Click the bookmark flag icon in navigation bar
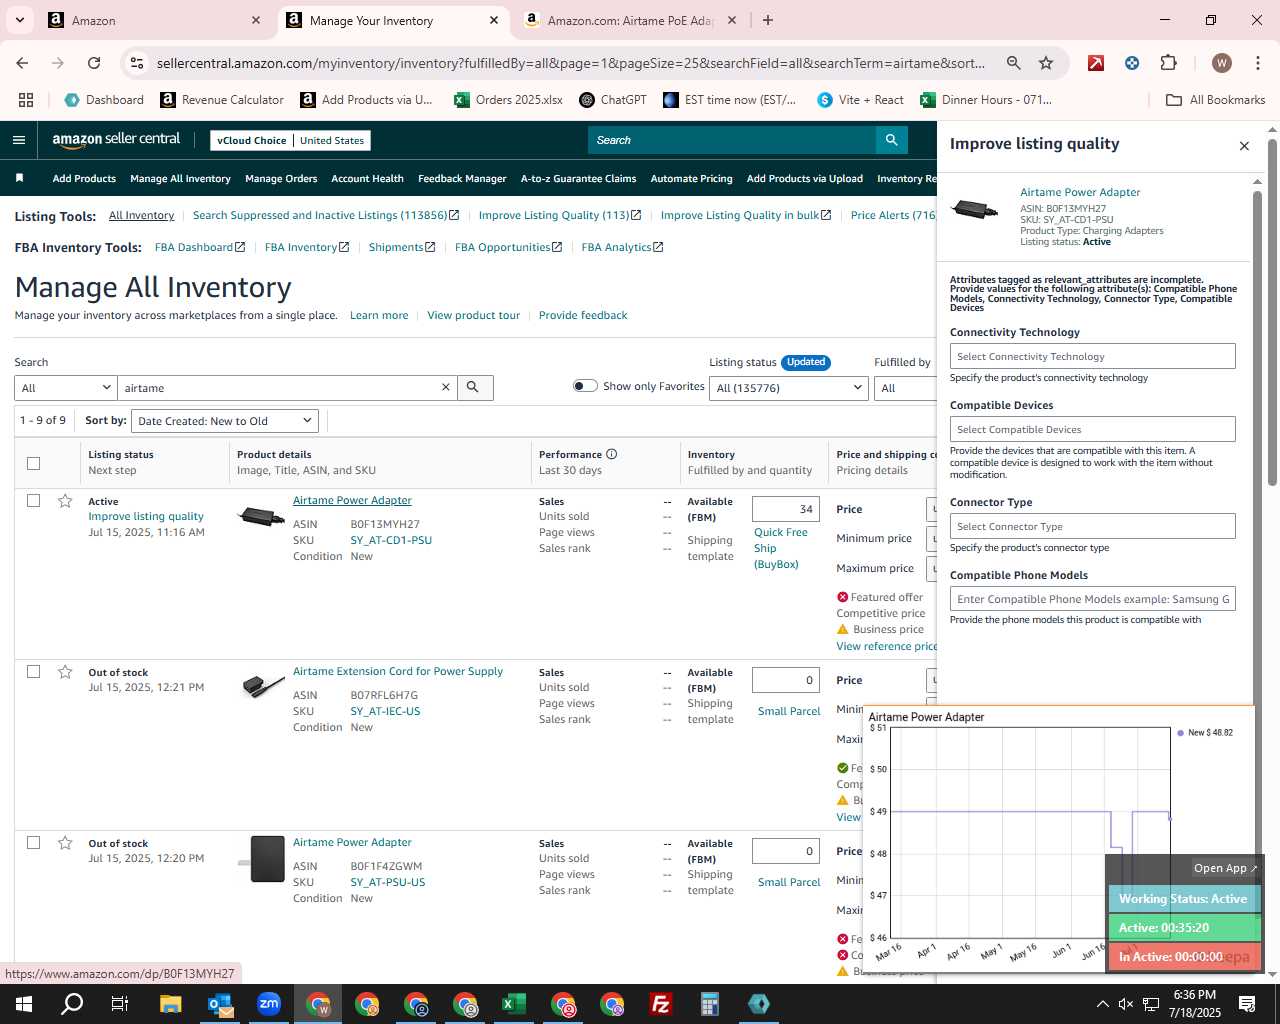The image size is (1280, 1024). 19,178
